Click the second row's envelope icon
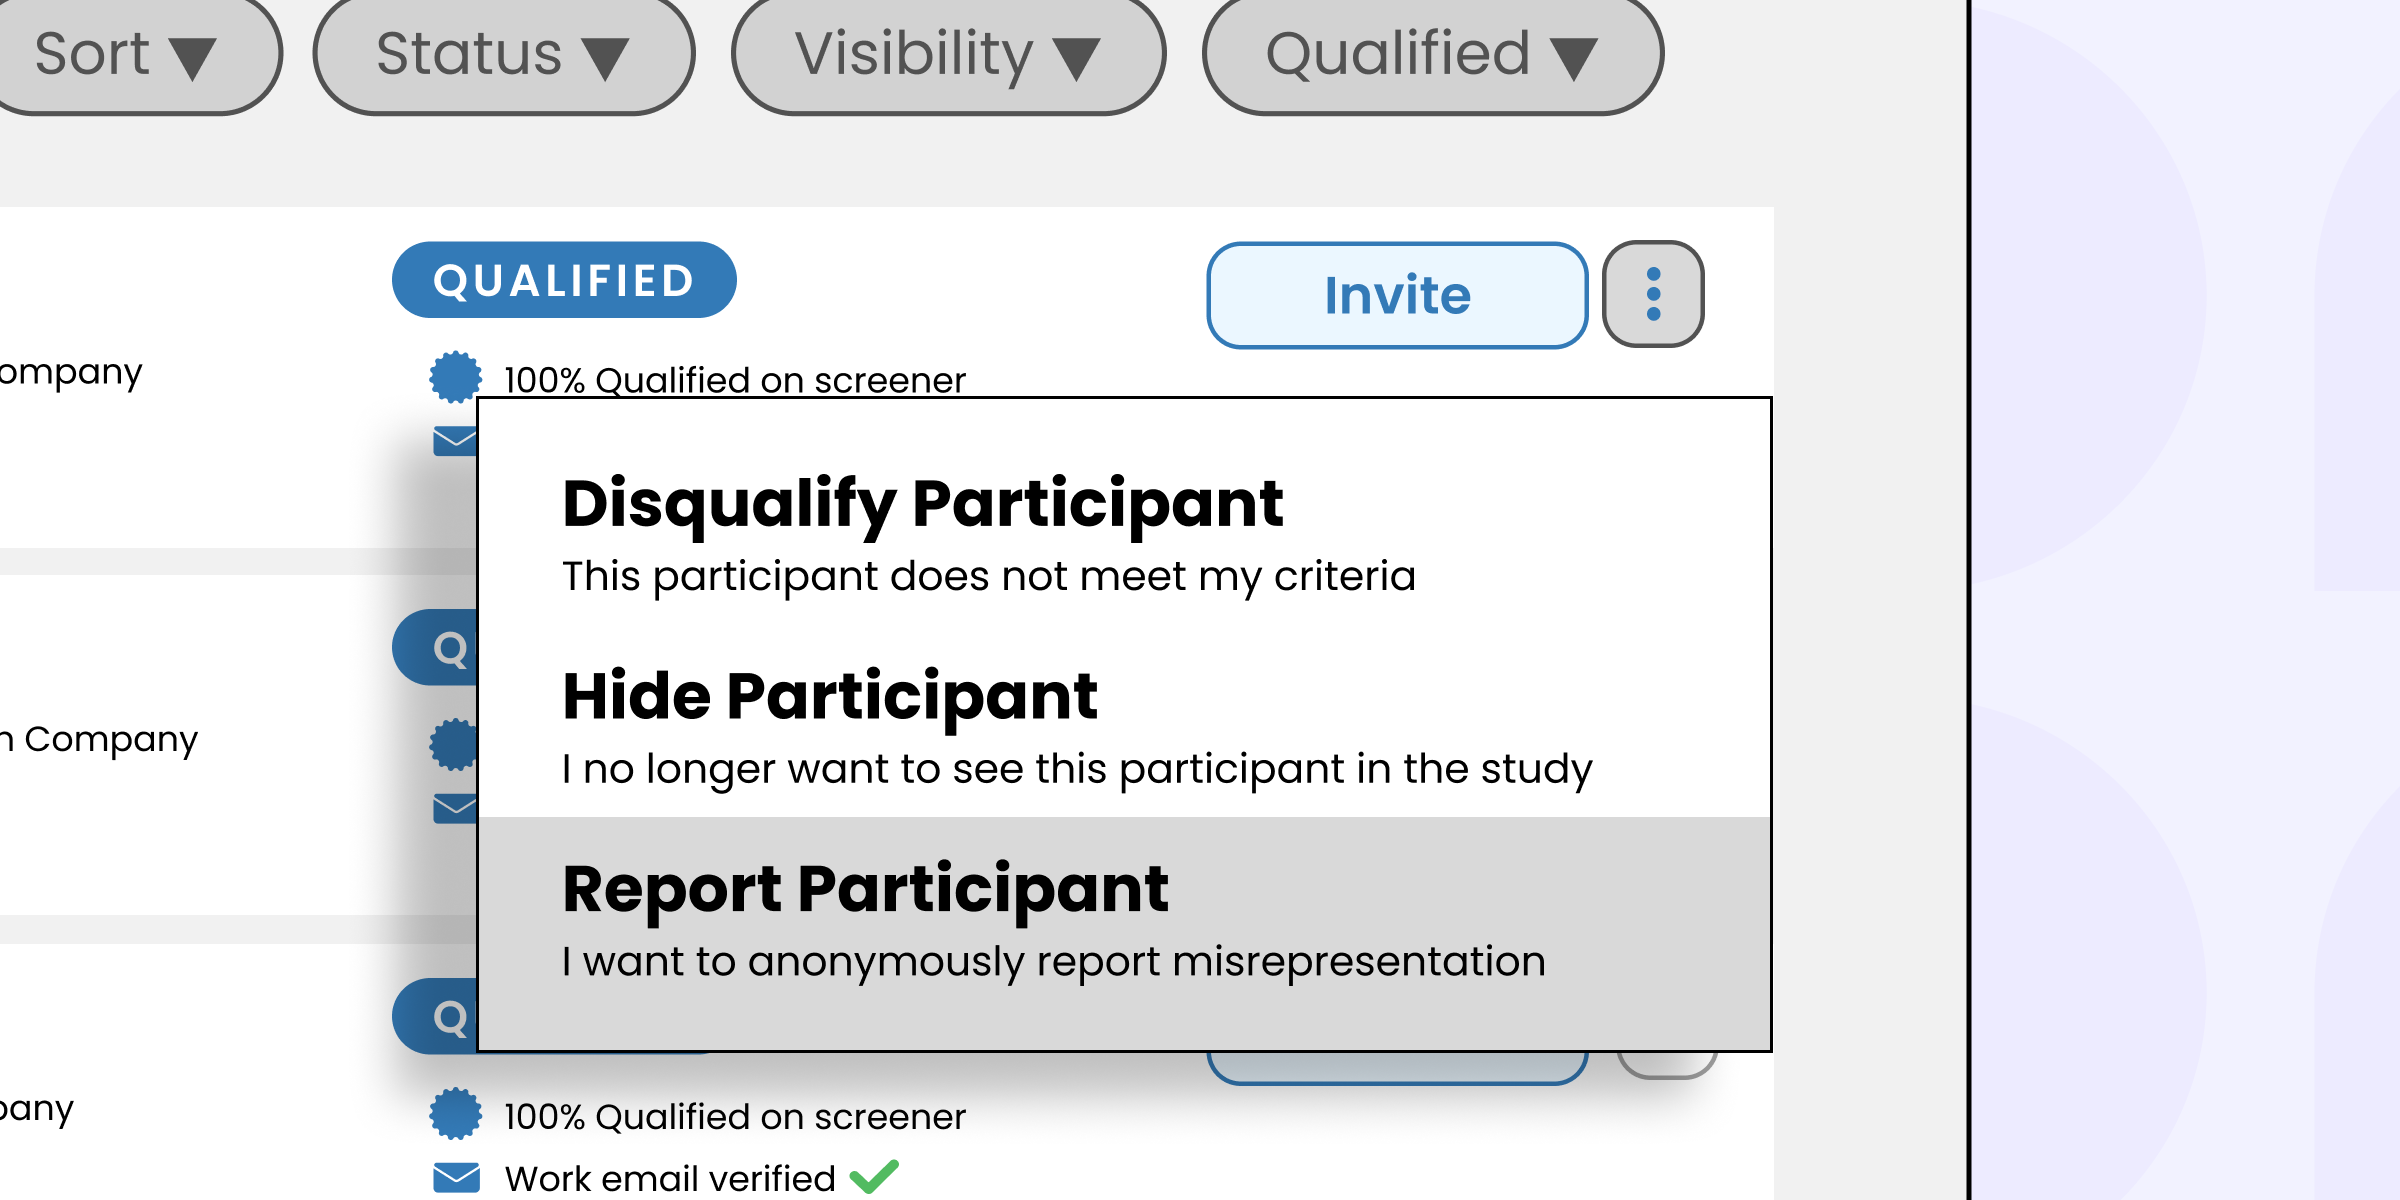The width and height of the screenshot is (2400, 1200). (454, 808)
